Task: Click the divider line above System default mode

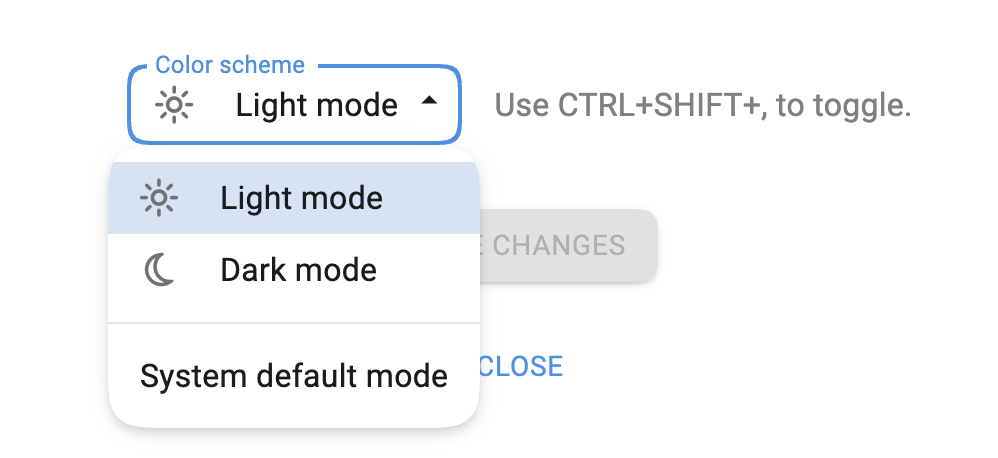Action: pyautogui.click(x=293, y=323)
